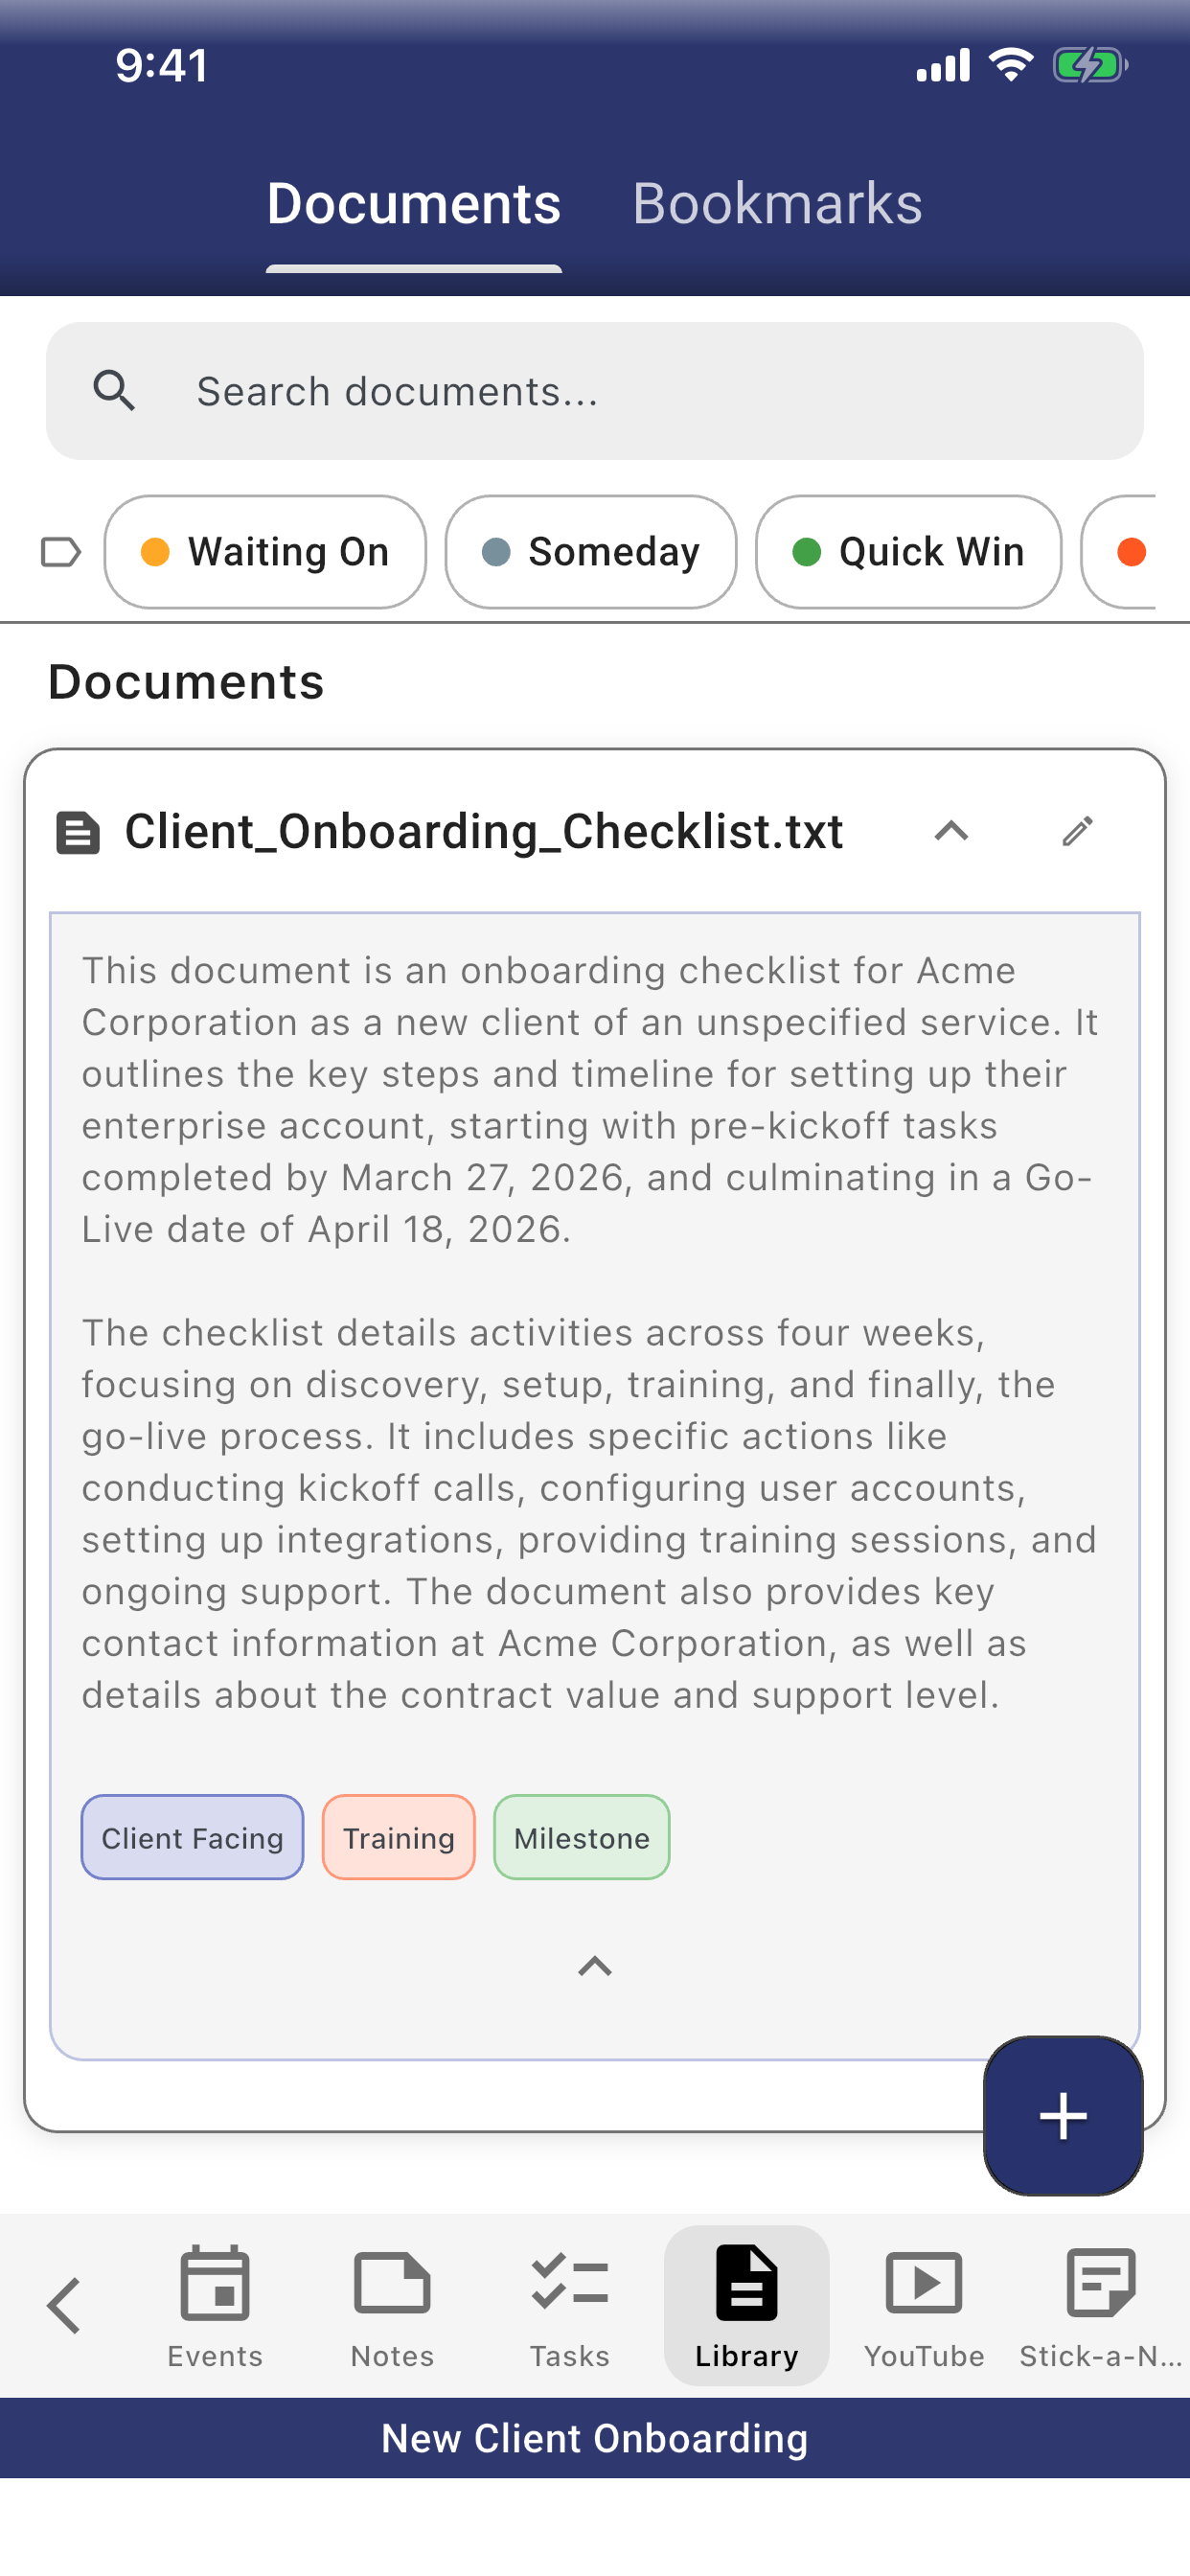Screen dimensions: 1190x2576
Task: Tap the back arrow in bottom bar
Action: [64, 2305]
